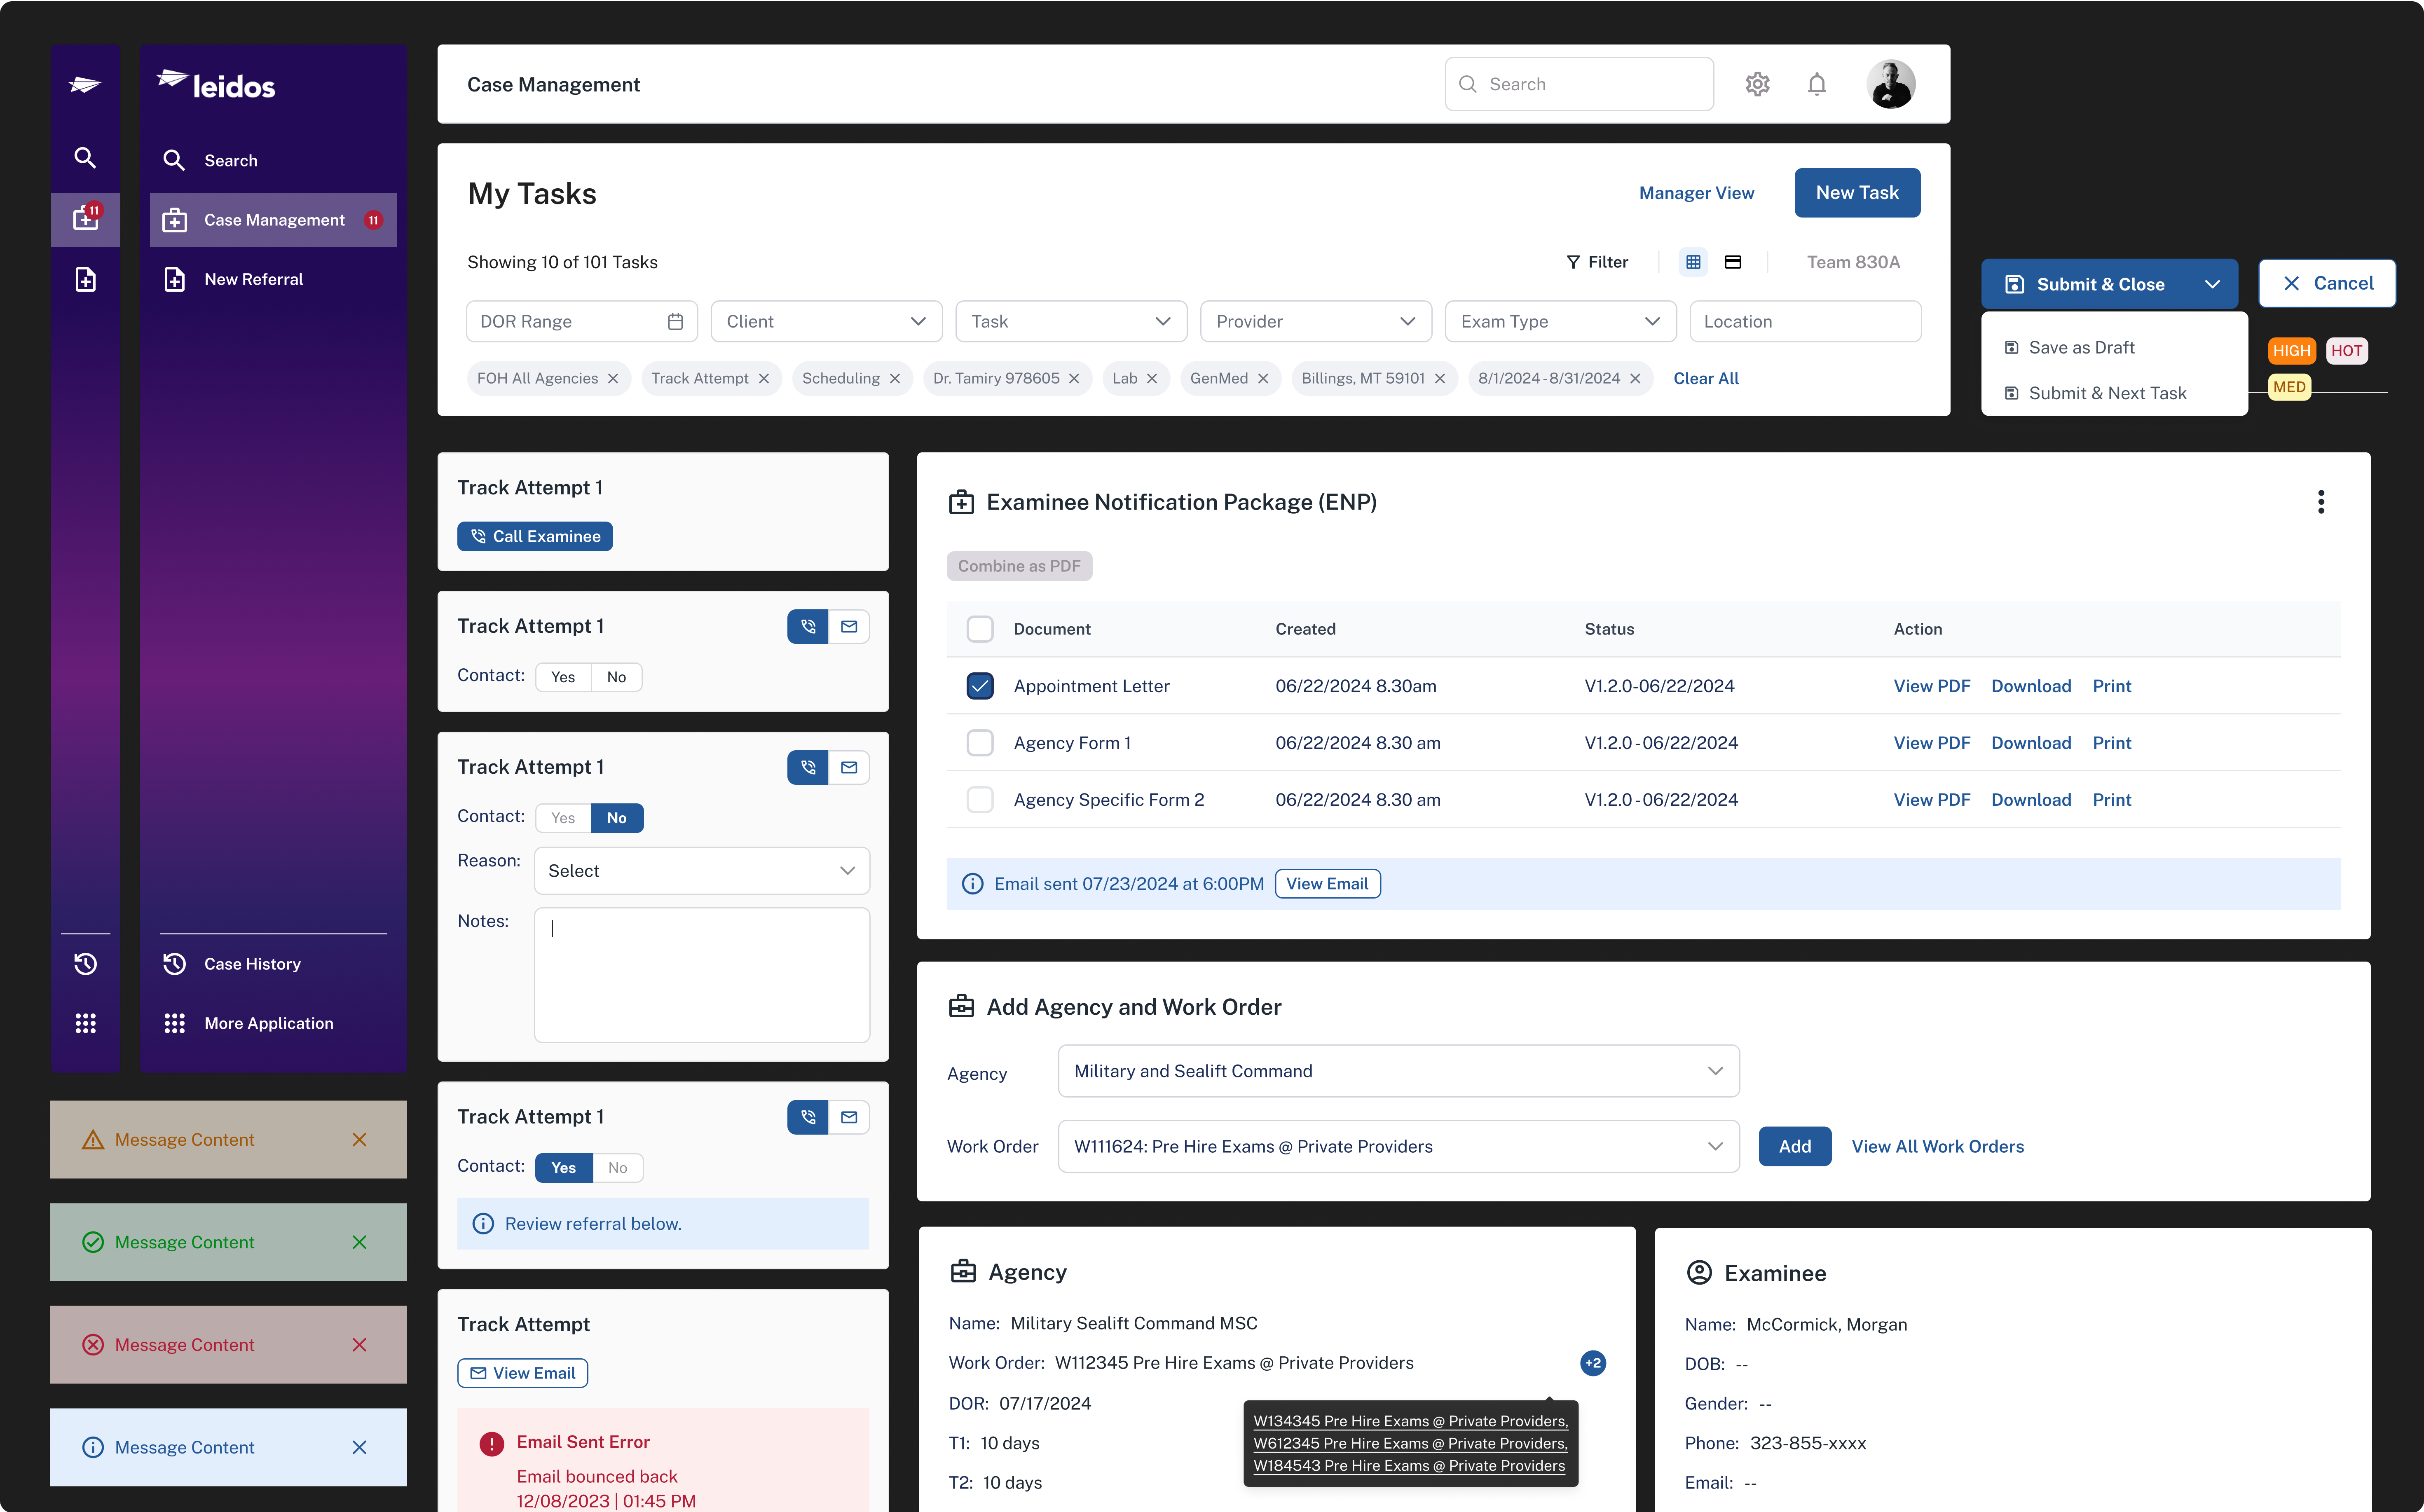The height and width of the screenshot is (1512, 2424).
Task: Open the user profile avatar
Action: point(1890,84)
